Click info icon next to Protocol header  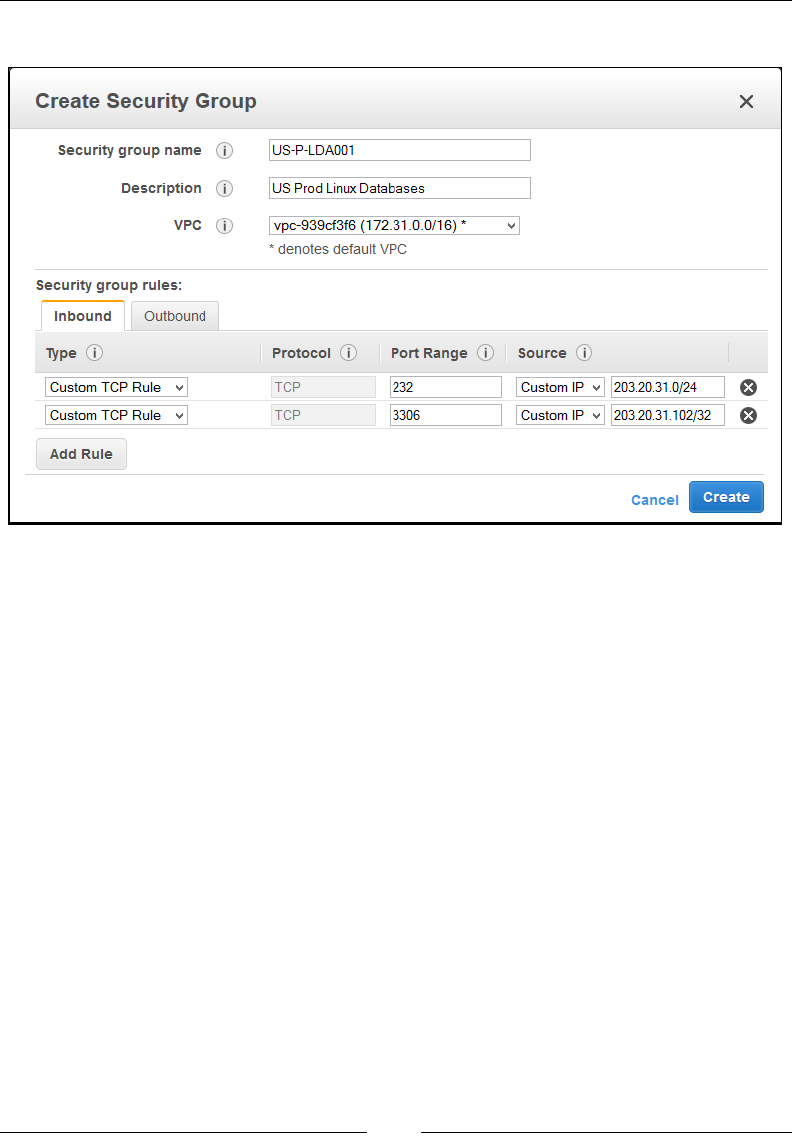pos(349,353)
